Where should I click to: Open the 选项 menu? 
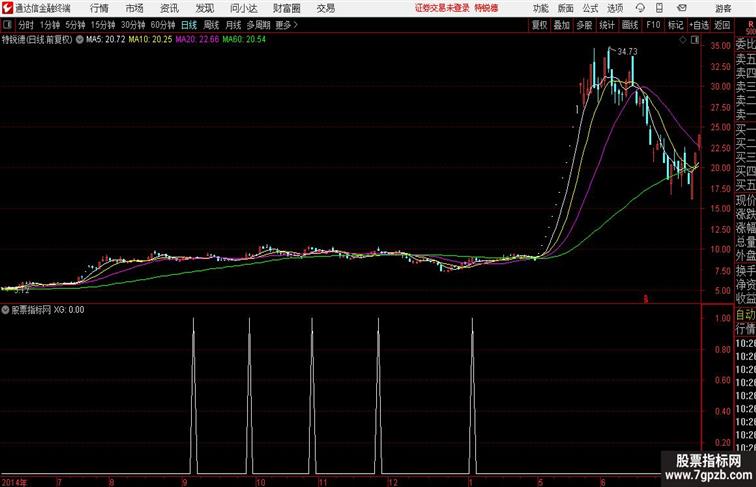pyautogui.click(x=615, y=8)
